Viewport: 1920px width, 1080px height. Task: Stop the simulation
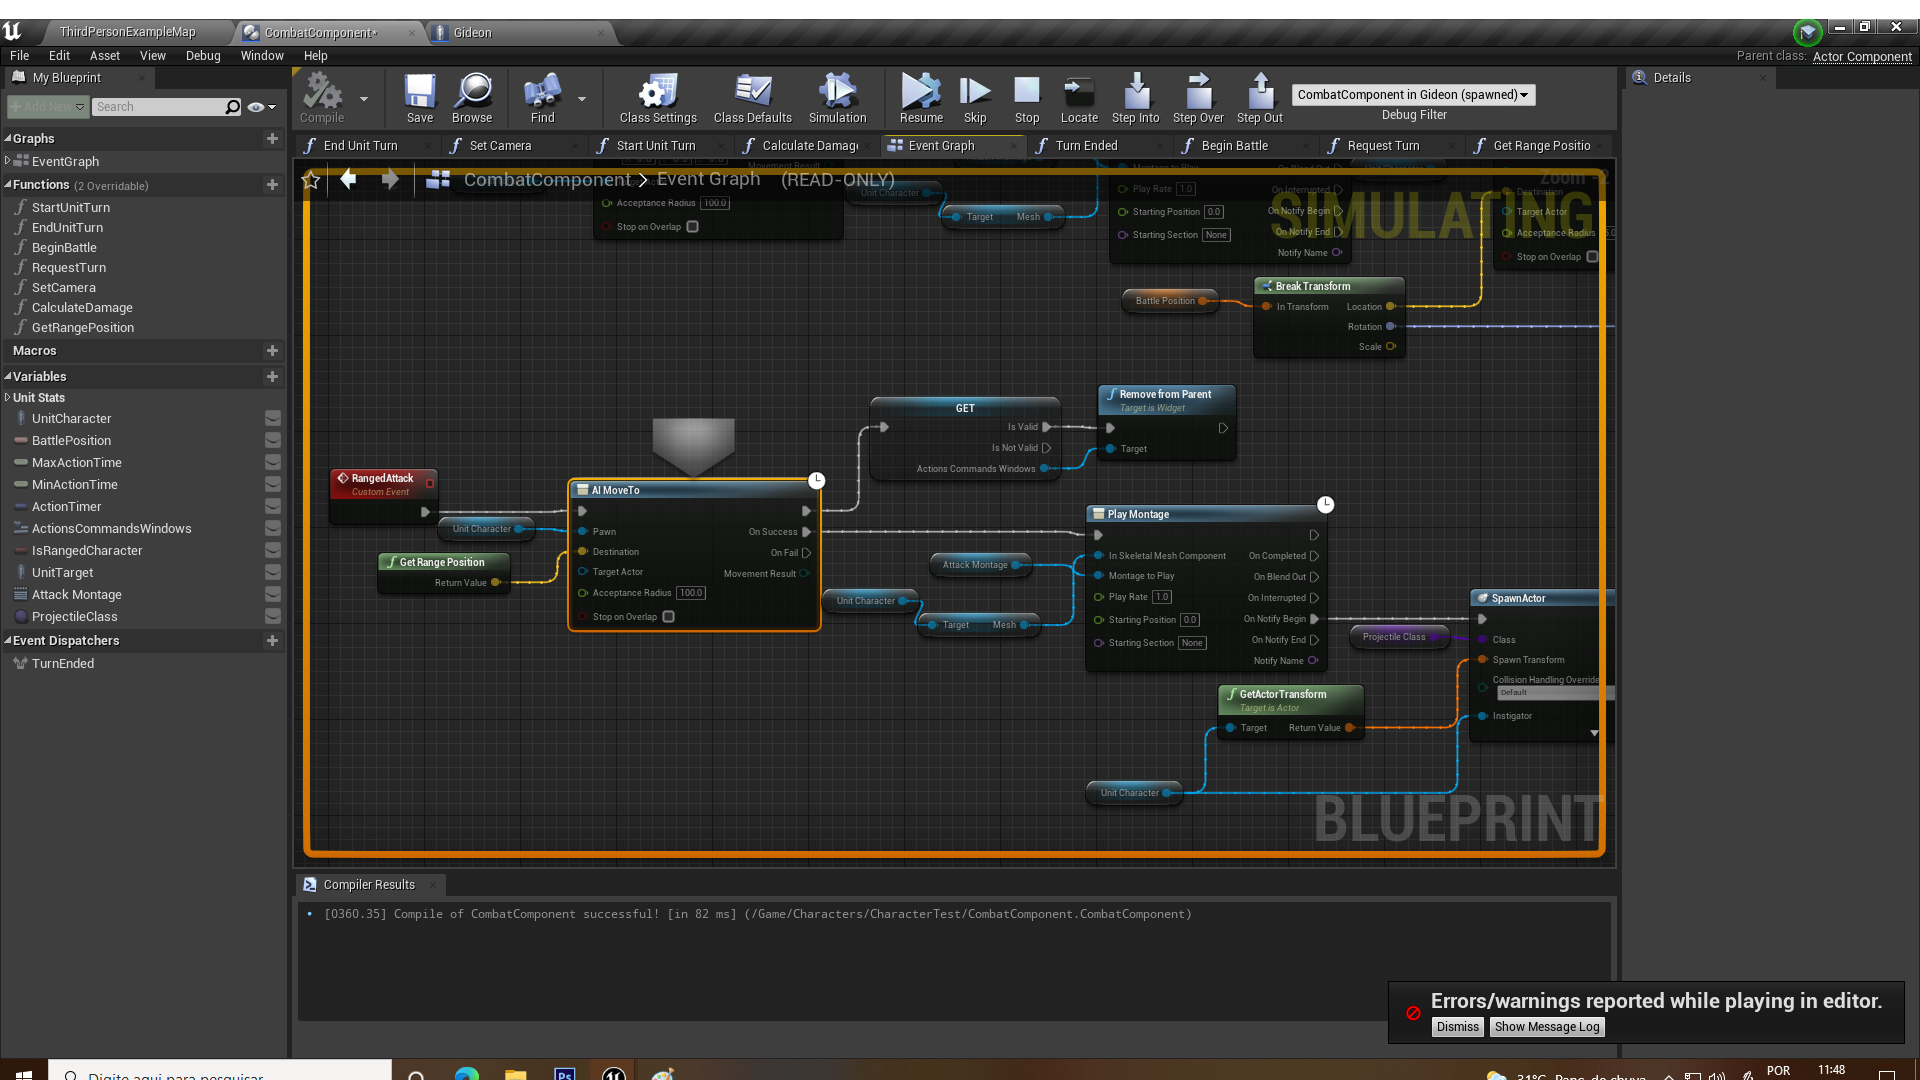click(1027, 92)
